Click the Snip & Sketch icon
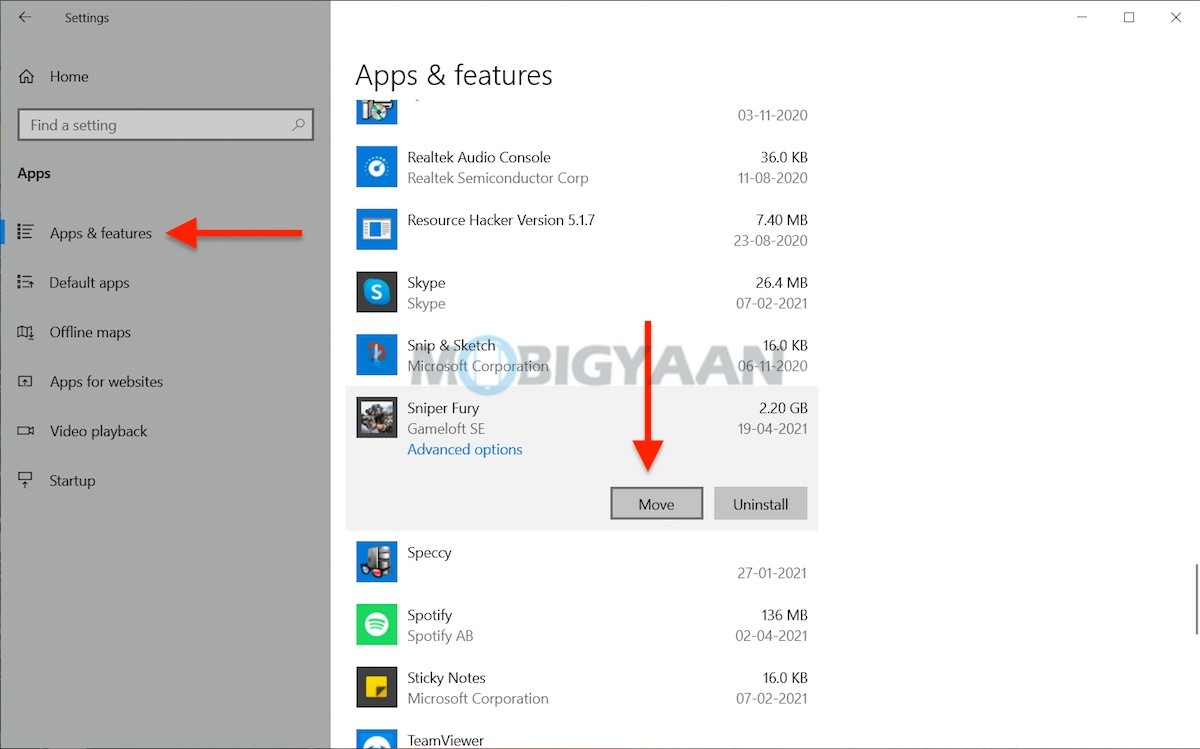 376,354
